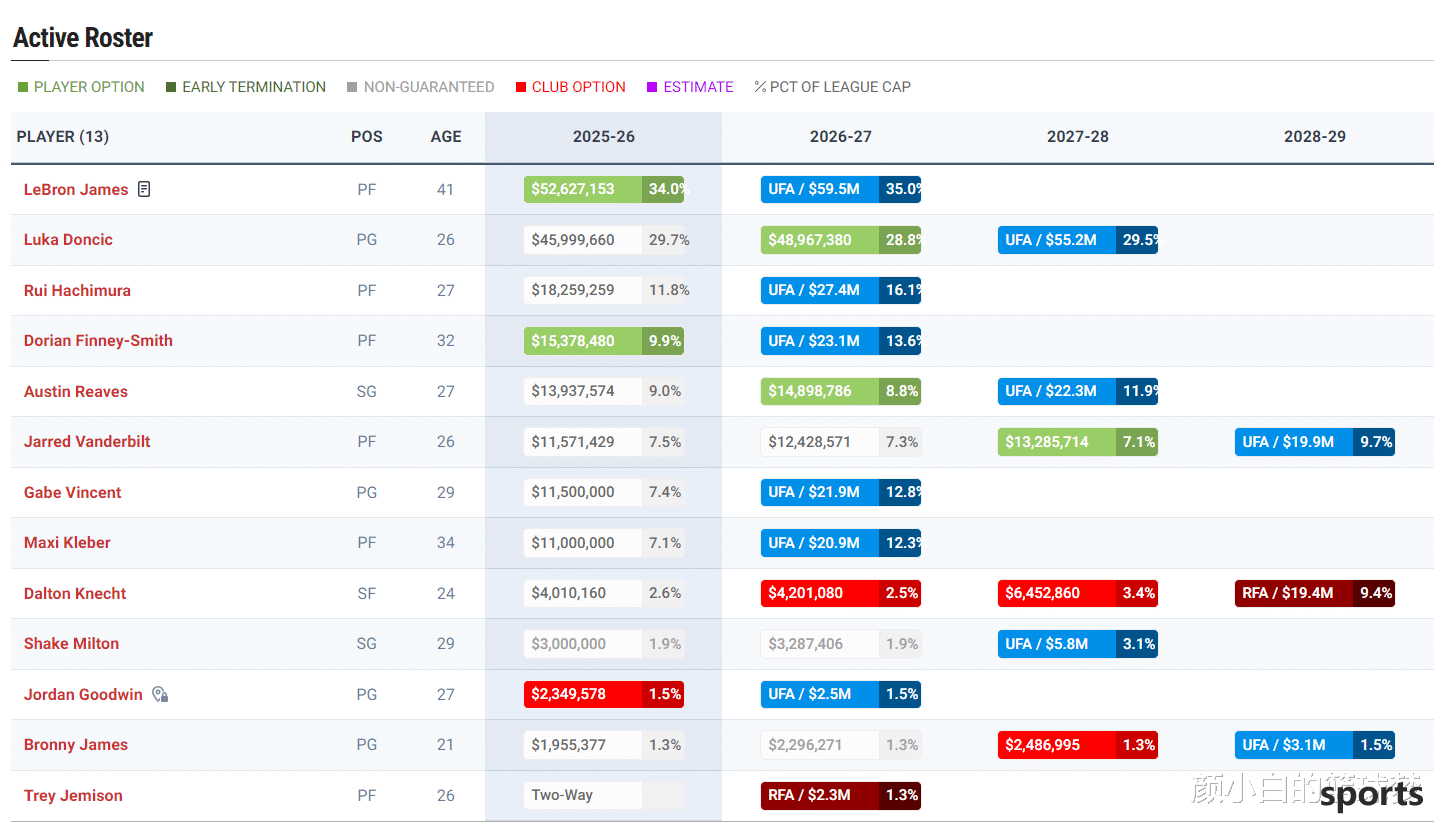Click the UFA / $59.5M cell
Screen dimensions: 1438x826
tap(841, 189)
